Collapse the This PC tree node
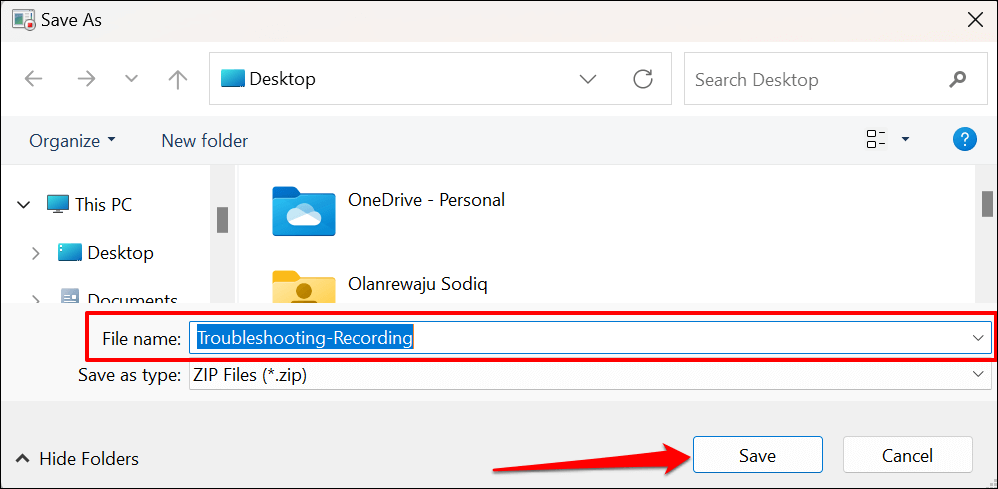 24,205
